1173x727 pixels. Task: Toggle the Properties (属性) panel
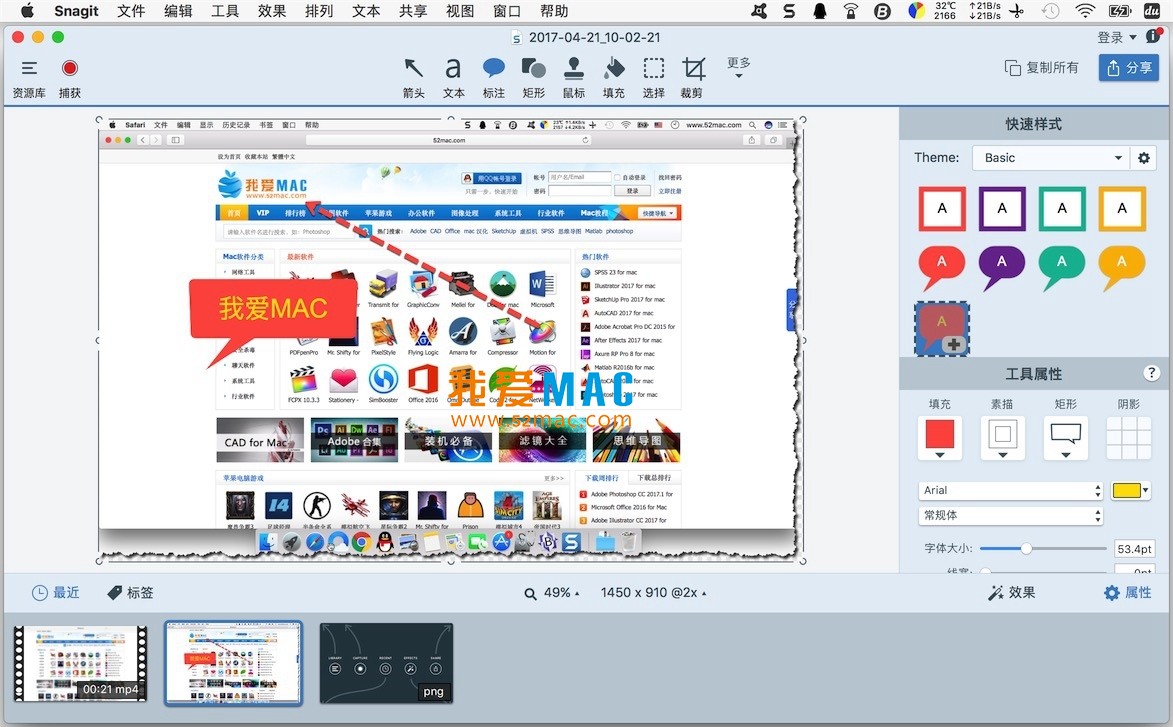pyautogui.click(x=1127, y=592)
